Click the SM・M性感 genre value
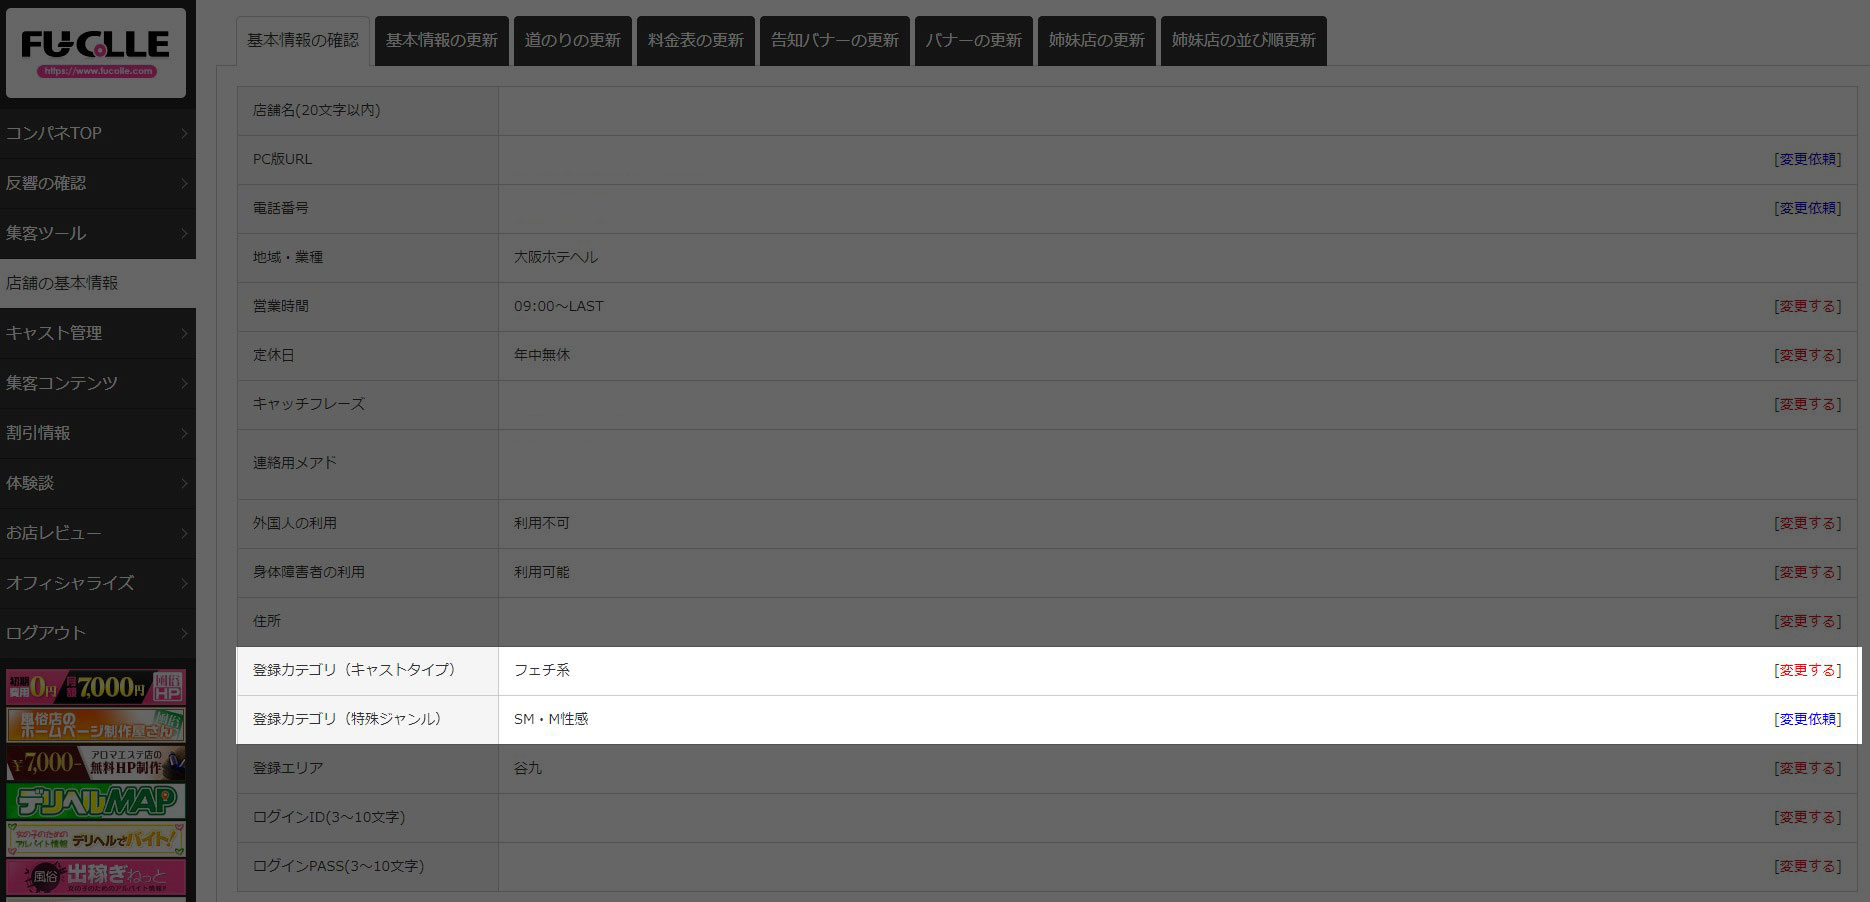The image size is (1870, 902). (551, 719)
